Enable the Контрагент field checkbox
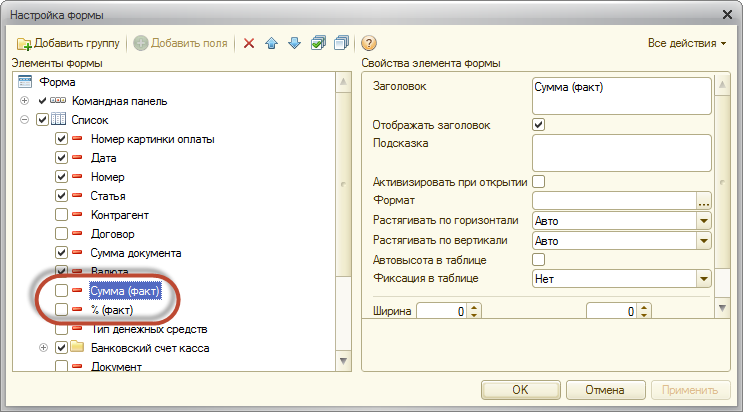 61,215
